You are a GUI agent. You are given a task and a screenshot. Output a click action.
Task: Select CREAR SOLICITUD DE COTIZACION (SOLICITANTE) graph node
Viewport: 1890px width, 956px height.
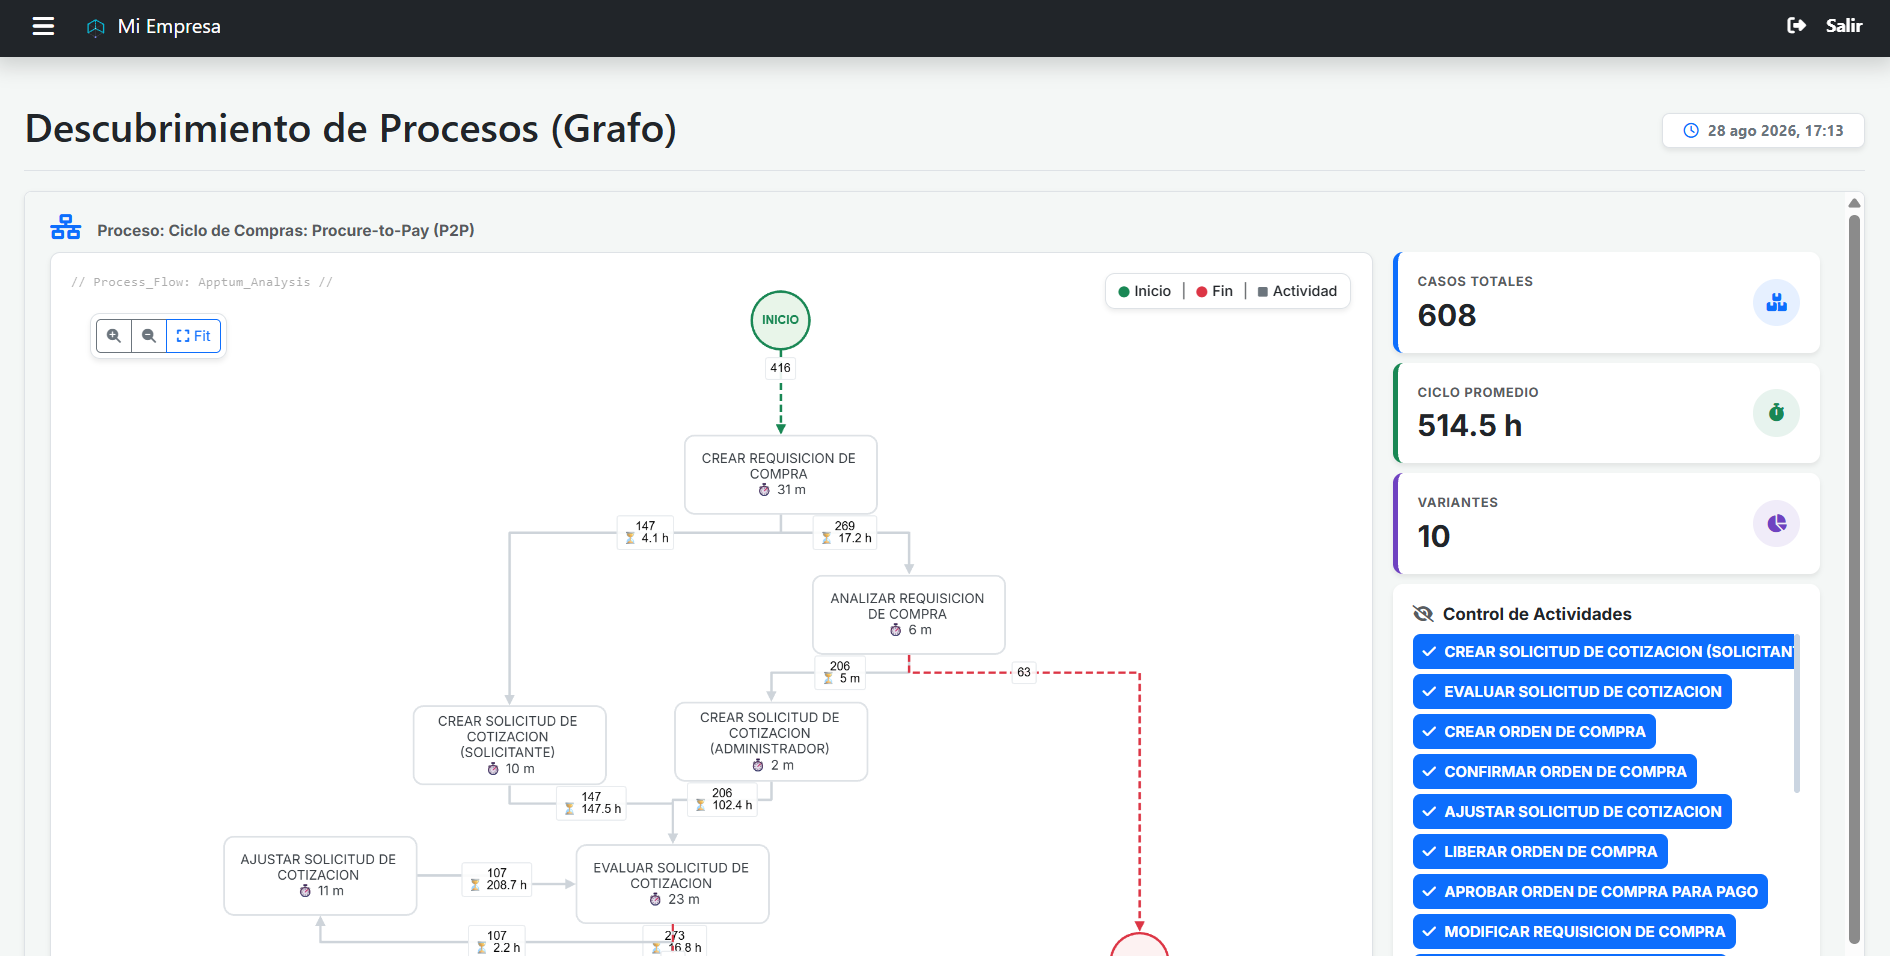pyautogui.click(x=510, y=745)
